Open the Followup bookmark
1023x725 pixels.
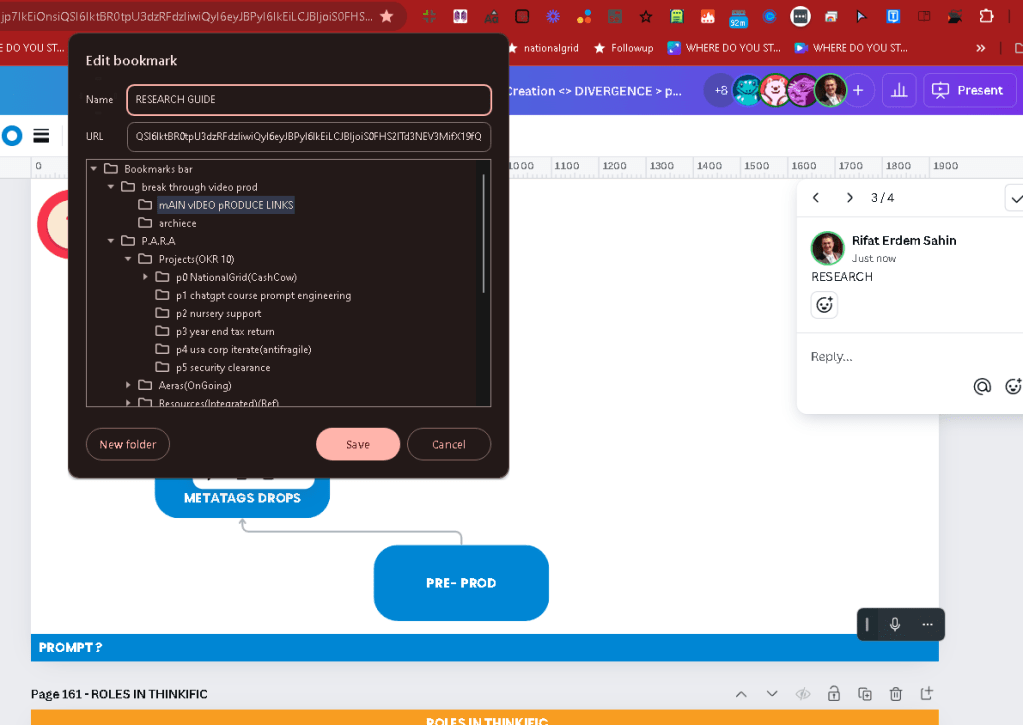click(x=624, y=48)
